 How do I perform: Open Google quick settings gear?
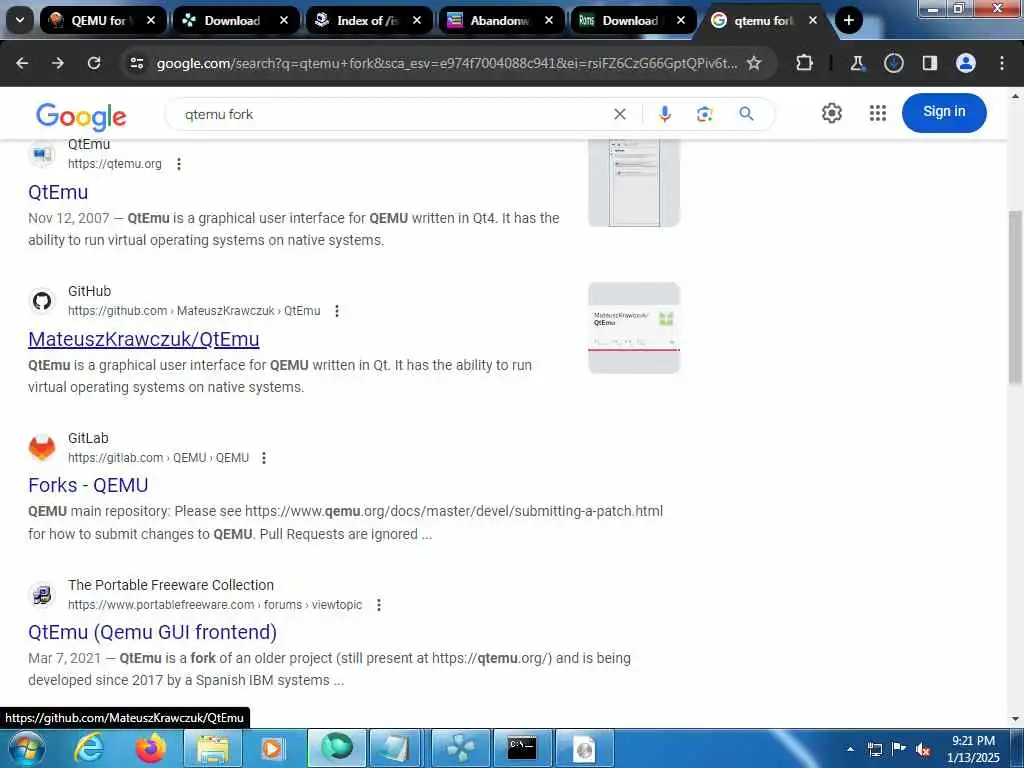[831, 113]
